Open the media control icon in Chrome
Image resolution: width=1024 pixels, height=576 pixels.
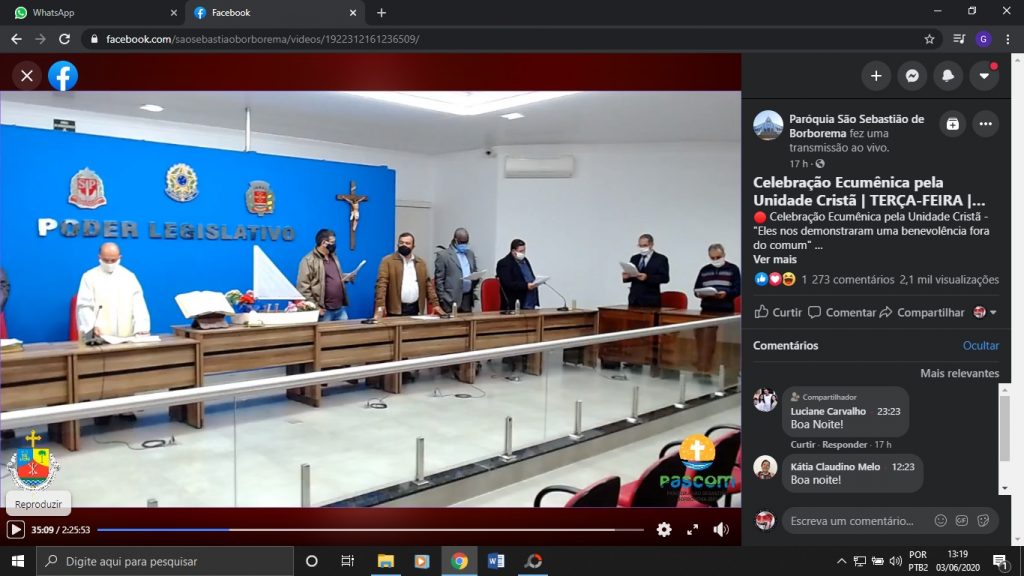(x=959, y=39)
